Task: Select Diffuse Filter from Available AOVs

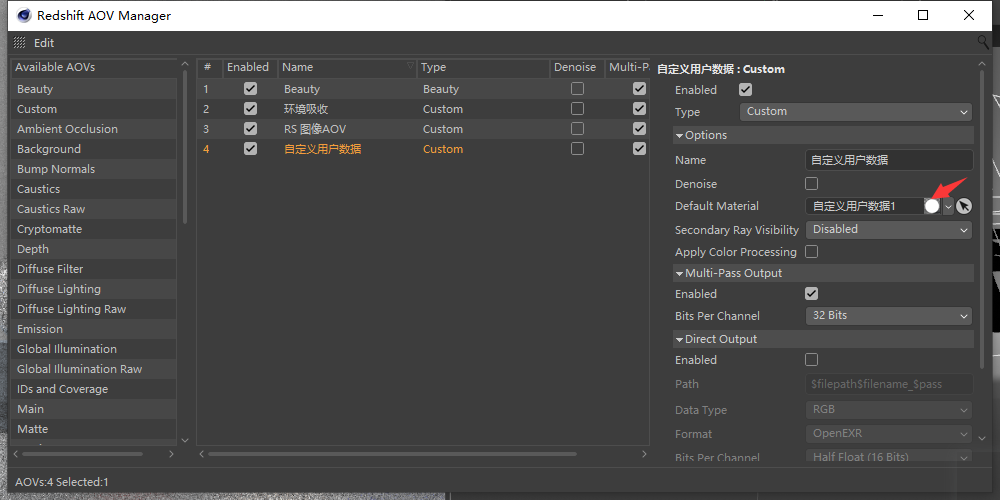Action: coord(94,269)
